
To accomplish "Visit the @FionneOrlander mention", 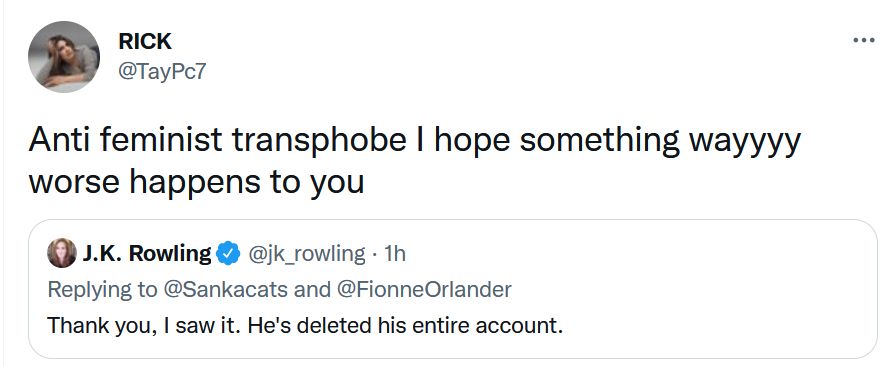I will point(424,289).
